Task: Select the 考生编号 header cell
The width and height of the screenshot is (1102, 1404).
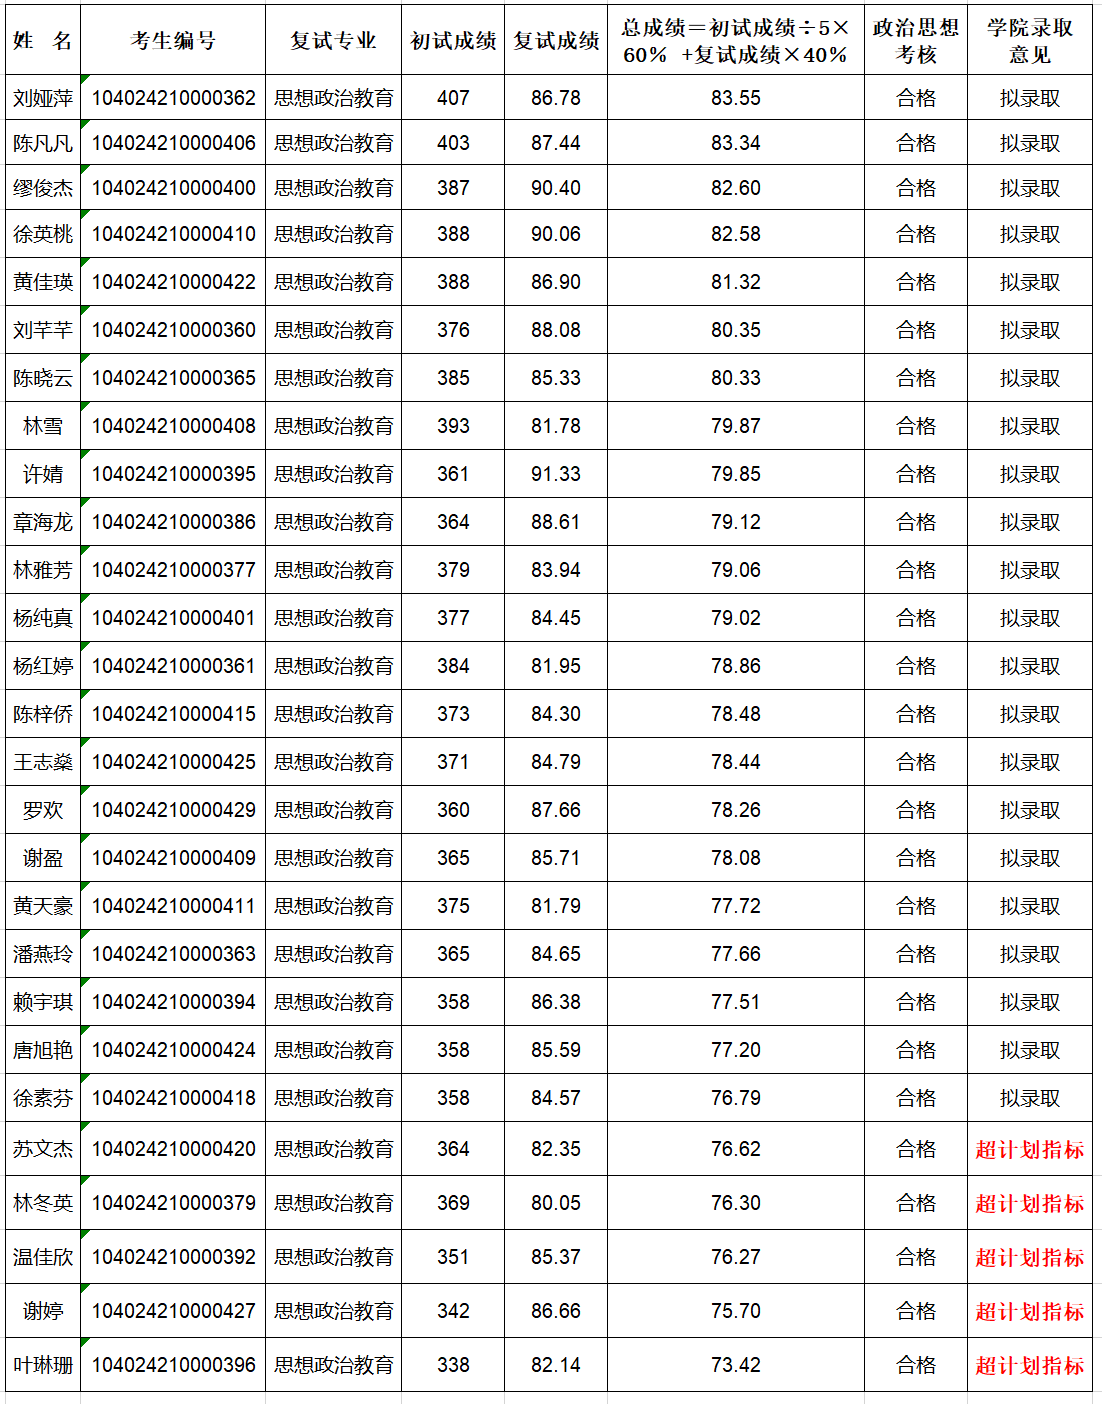Action: point(173,41)
